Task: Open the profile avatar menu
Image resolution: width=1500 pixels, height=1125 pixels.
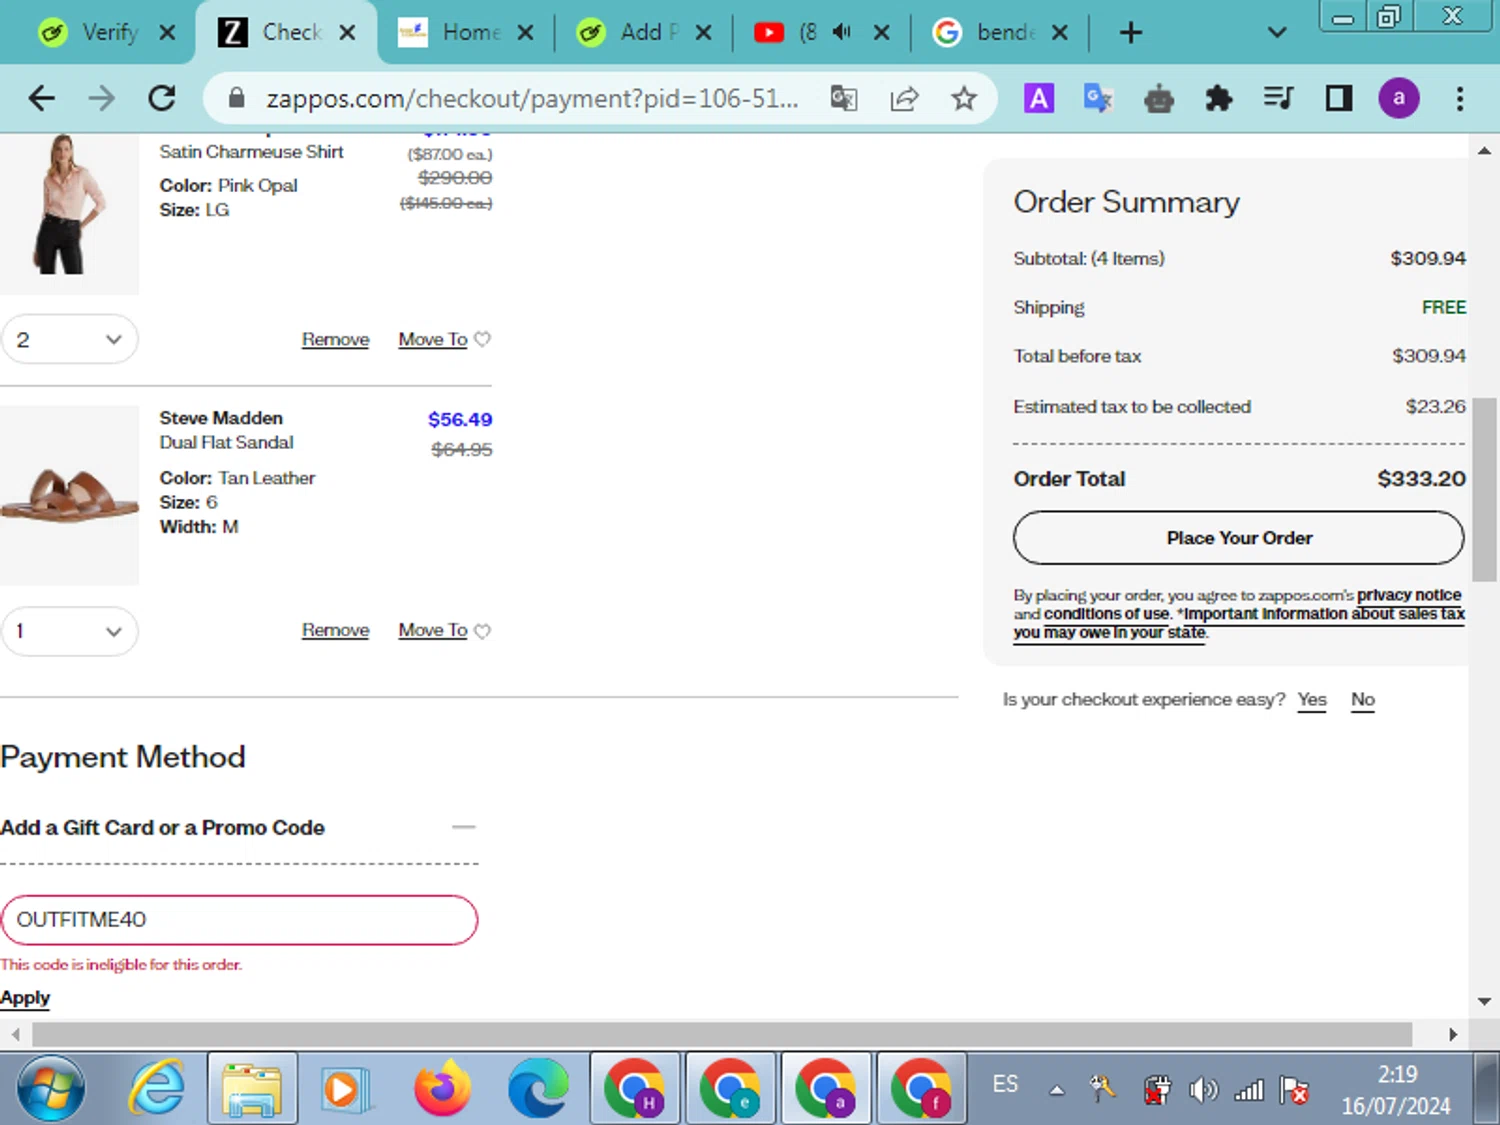Action: point(1399,98)
